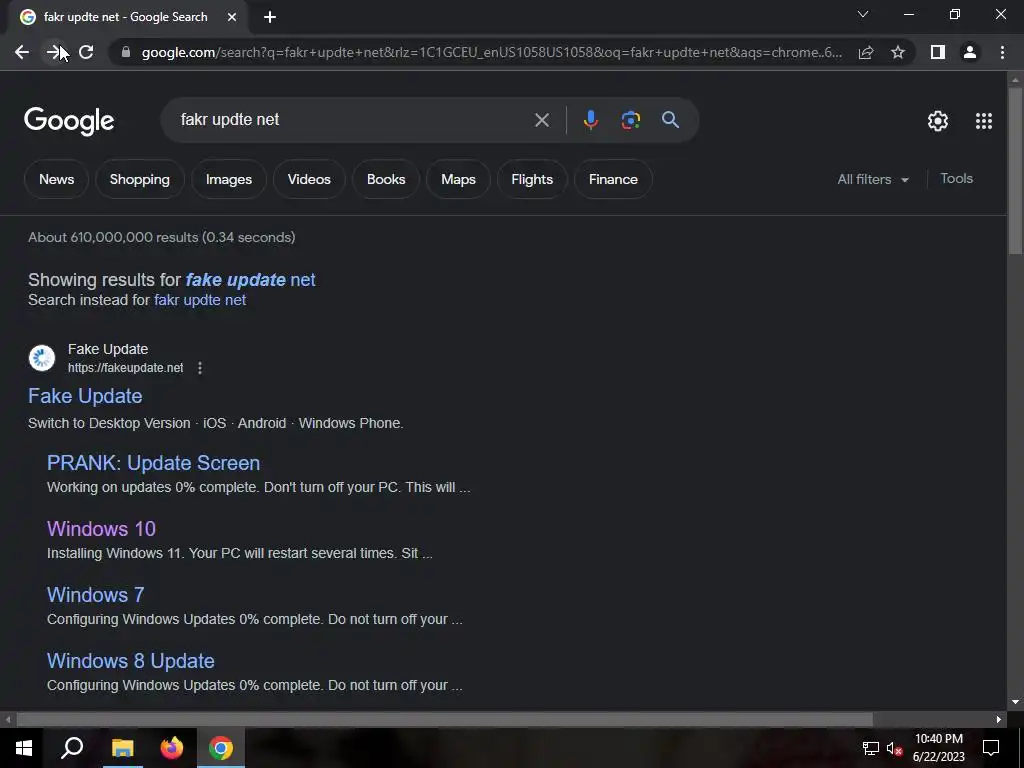This screenshot has width=1024, height=768.
Task: Click the magnifier search button
Action: click(670, 120)
